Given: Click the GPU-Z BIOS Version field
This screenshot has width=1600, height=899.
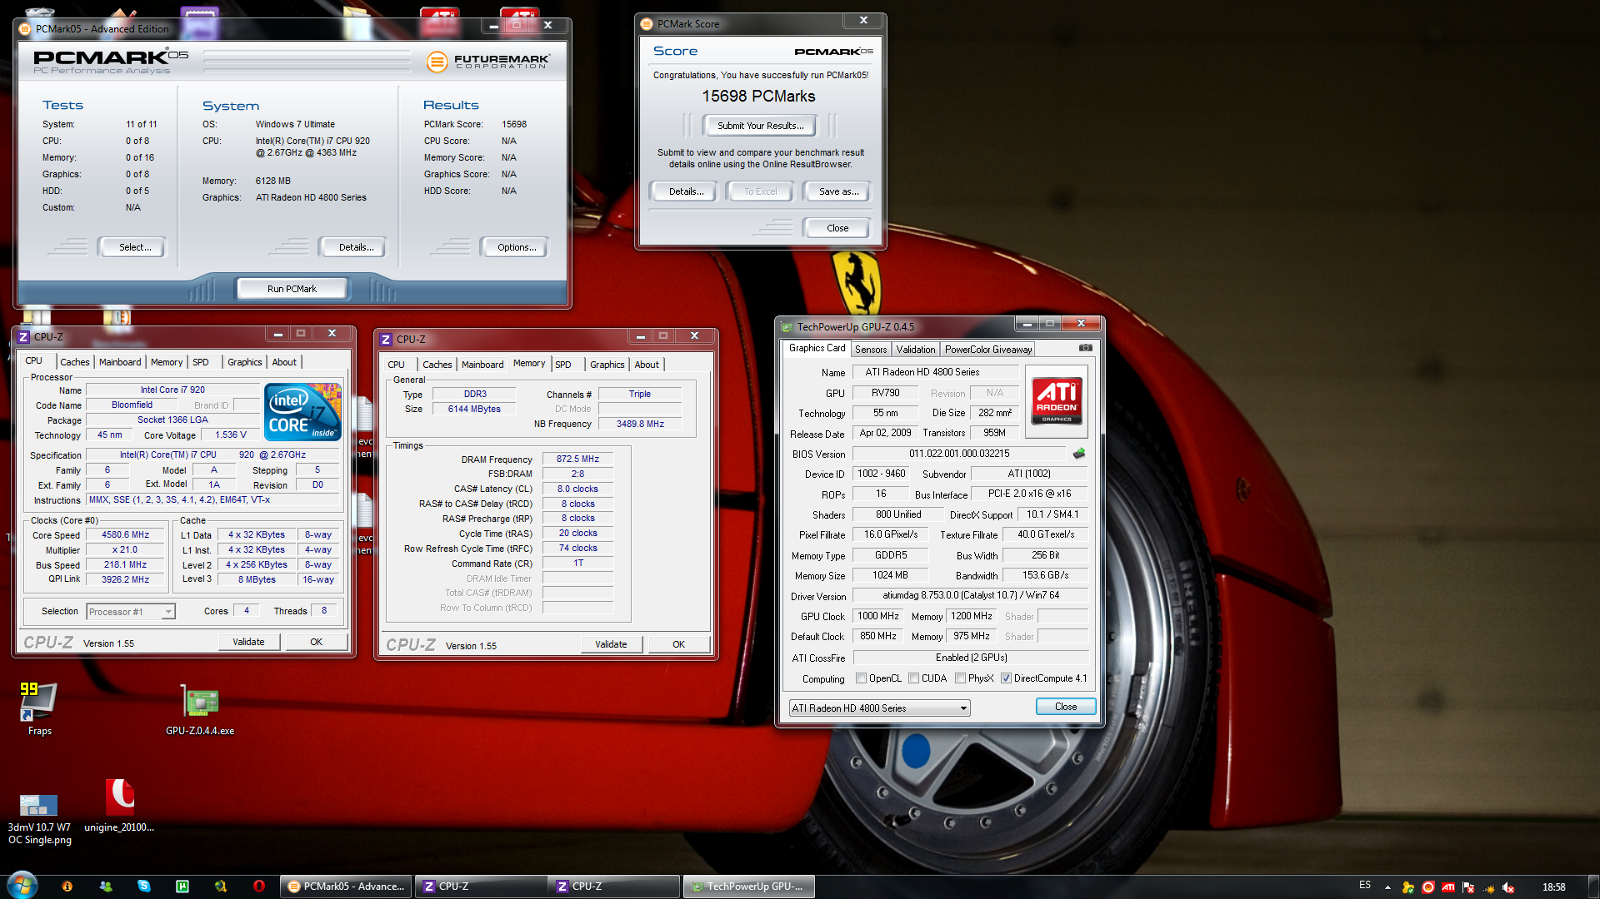Looking at the screenshot, I should click(x=960, y=453).
